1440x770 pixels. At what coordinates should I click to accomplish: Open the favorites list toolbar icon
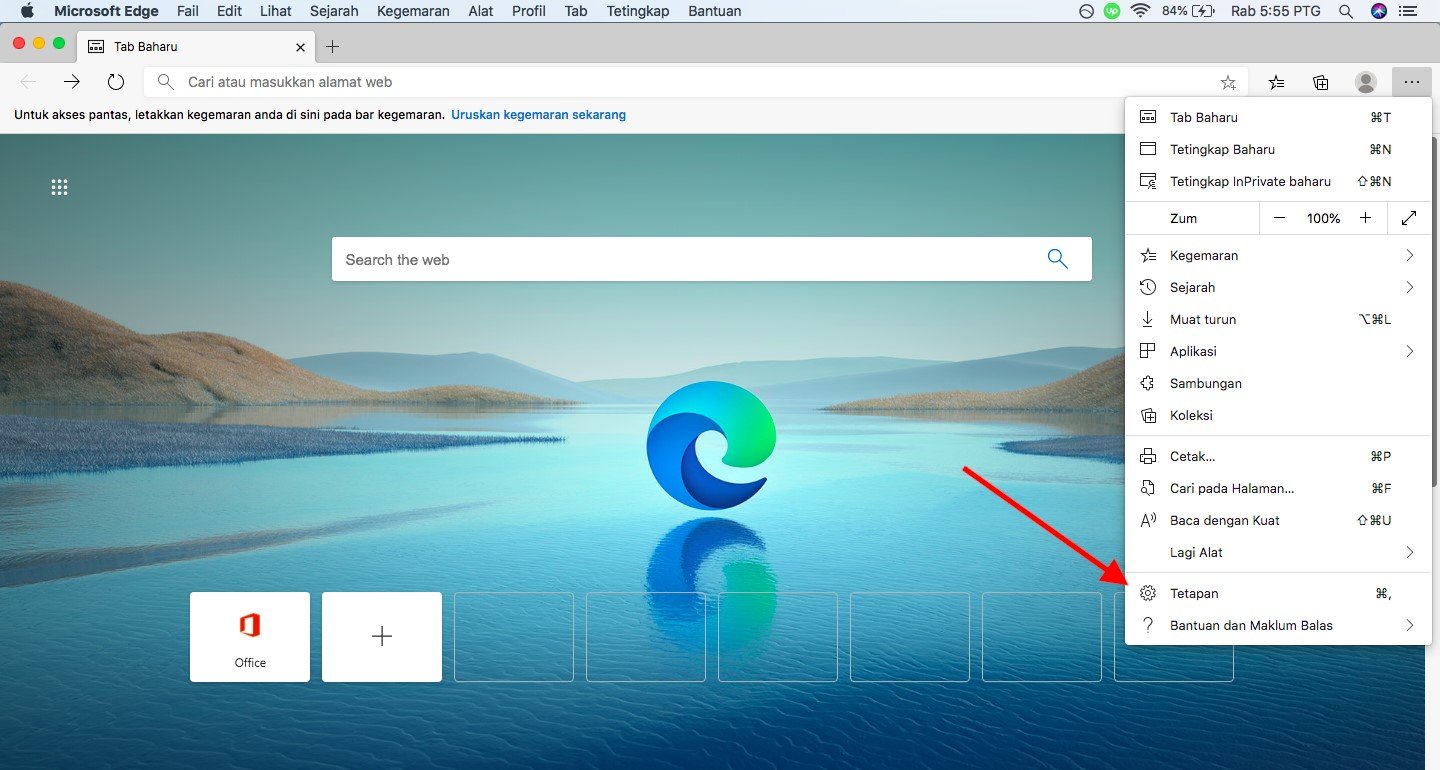(x=1277, y=82)
